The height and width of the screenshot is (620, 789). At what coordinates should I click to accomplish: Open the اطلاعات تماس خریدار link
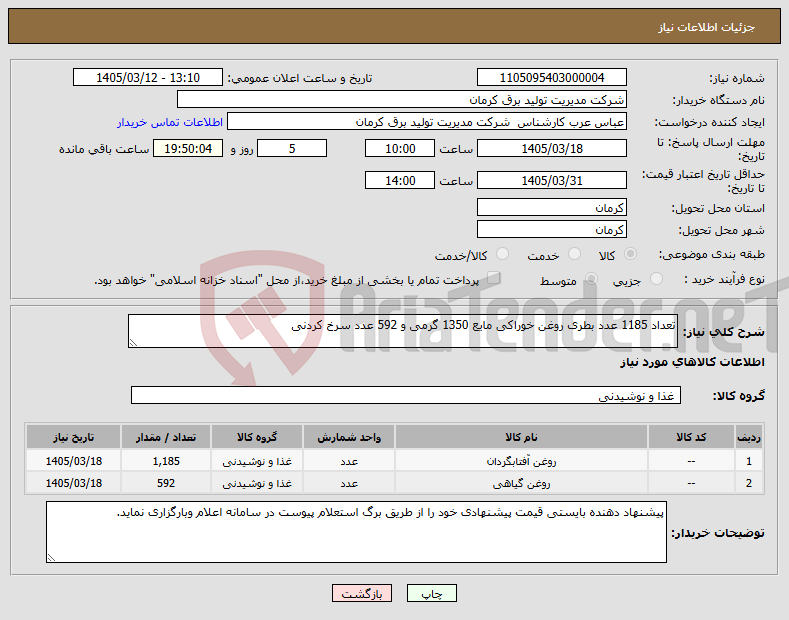pyautogui.click(x=170, y=122)
